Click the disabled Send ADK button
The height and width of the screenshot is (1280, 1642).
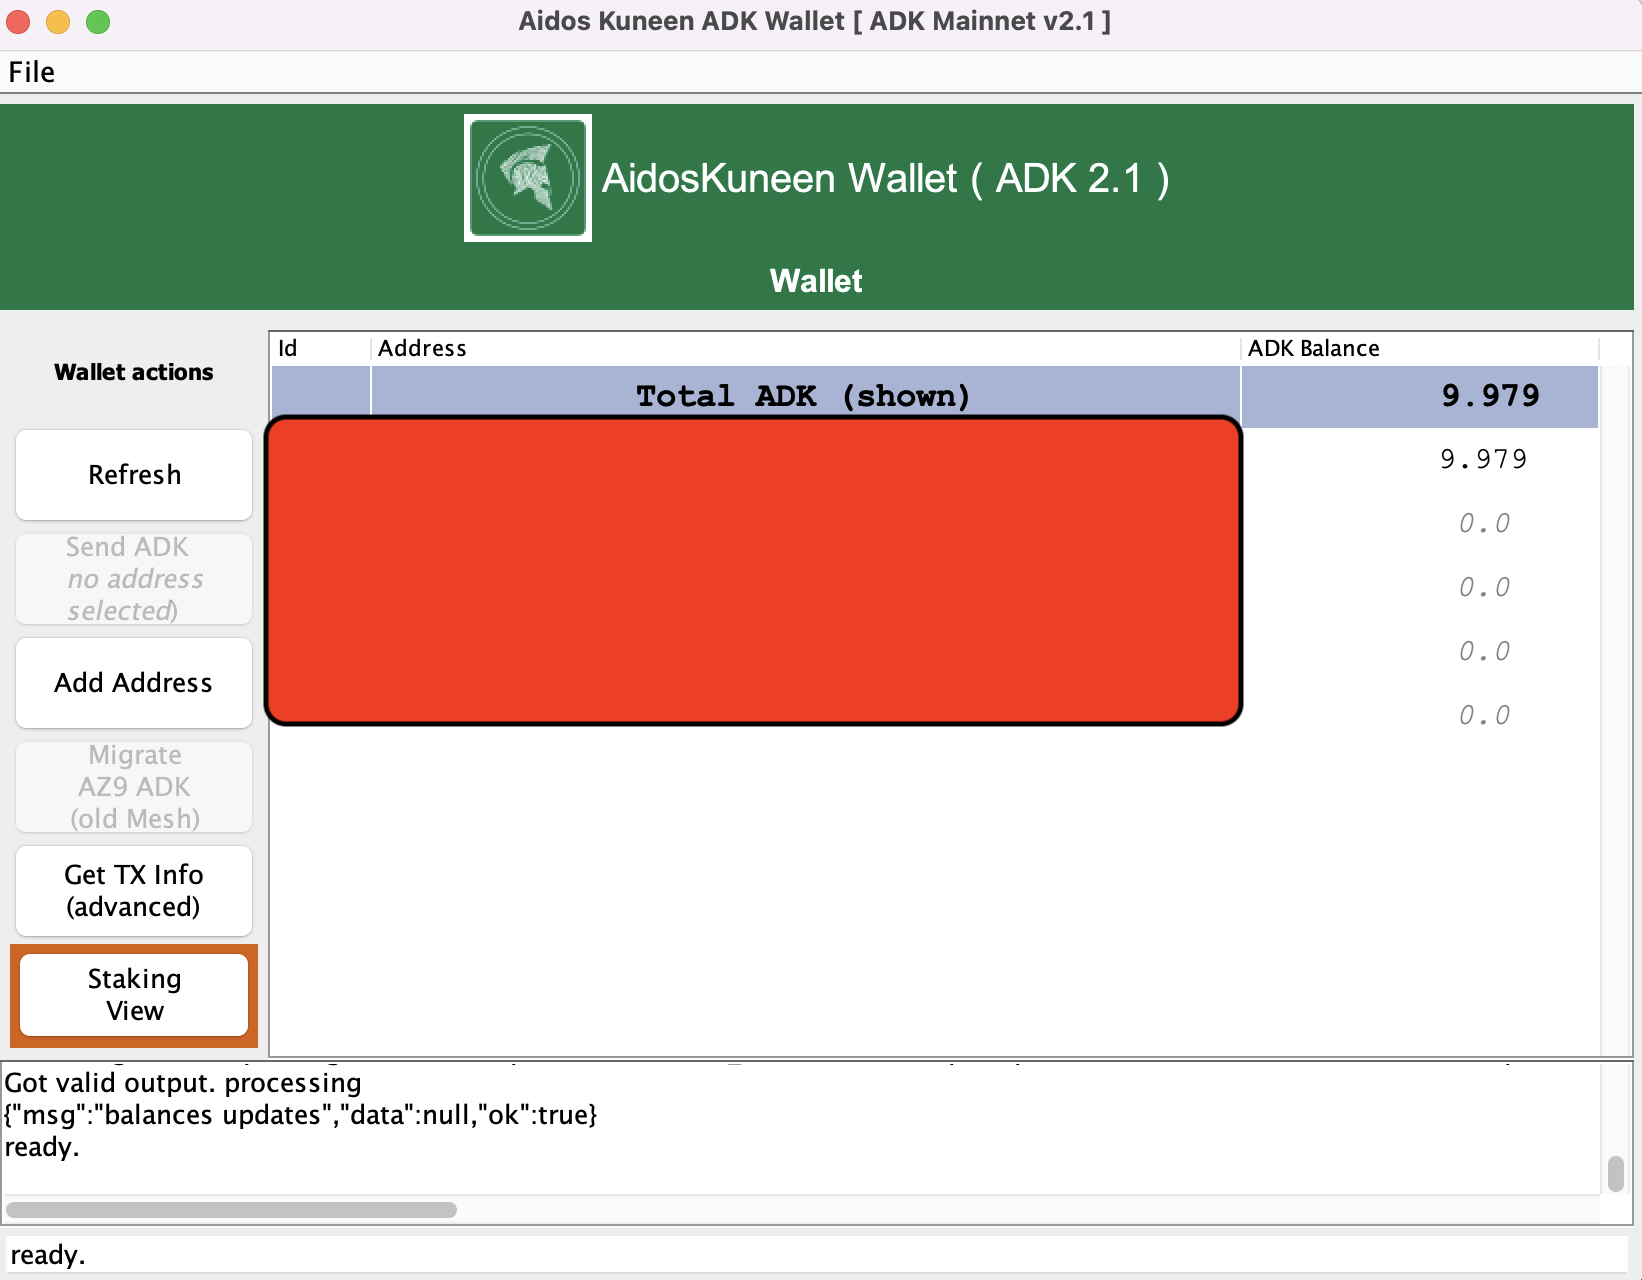pyautogui.click(x=134, y=579)
